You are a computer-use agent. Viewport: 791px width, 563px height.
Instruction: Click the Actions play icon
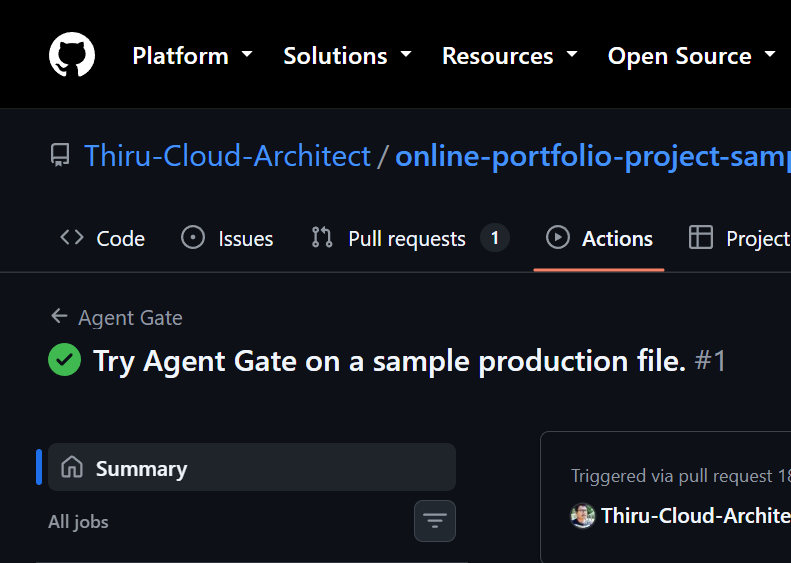(557, 237)
